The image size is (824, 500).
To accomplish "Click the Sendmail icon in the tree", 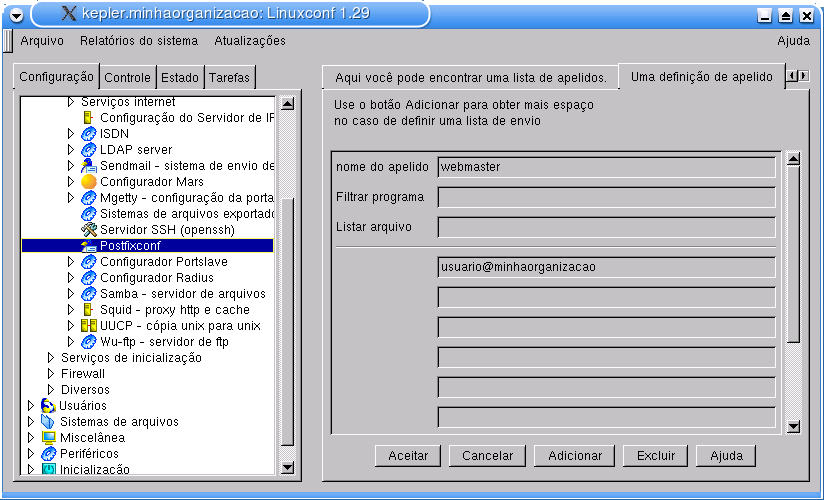I will pyautogui.click(x=89, y=166).
